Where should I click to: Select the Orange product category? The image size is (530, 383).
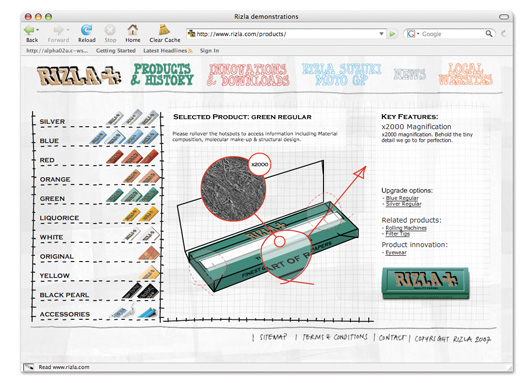tap(96, 177)
